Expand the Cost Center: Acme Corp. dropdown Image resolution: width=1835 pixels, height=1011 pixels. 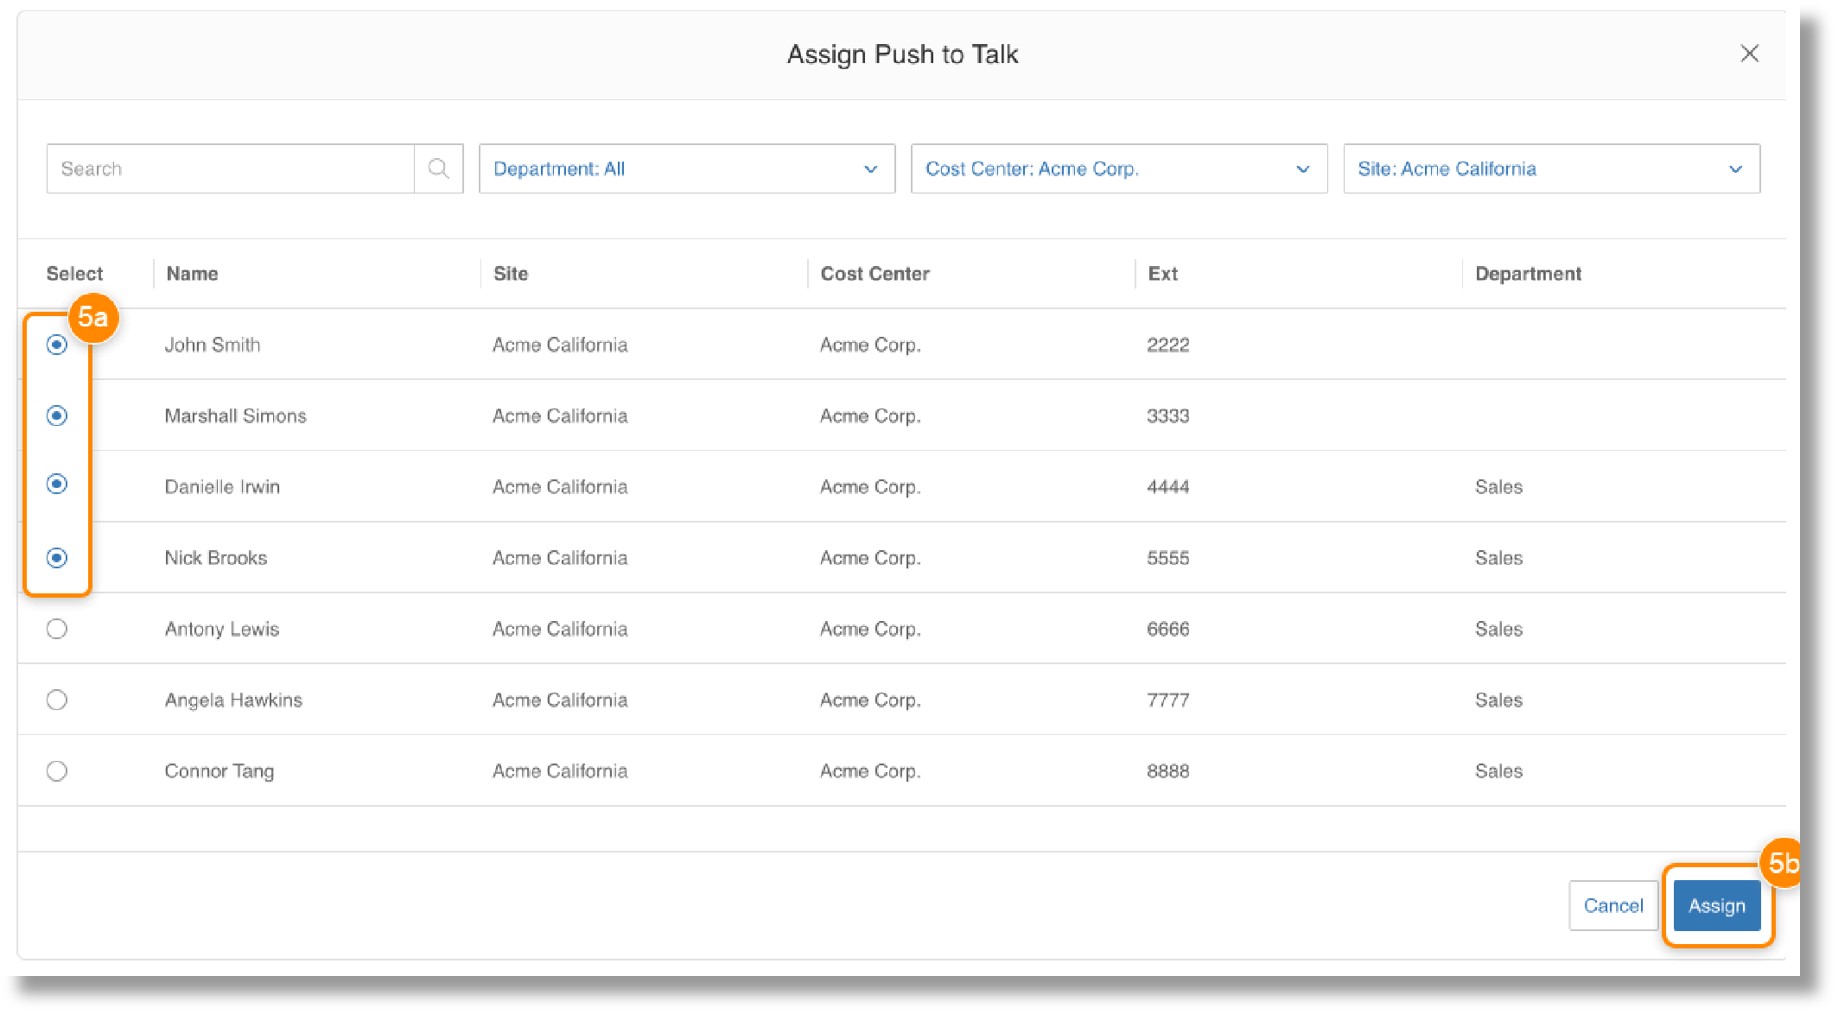(x=1118, y=169)
